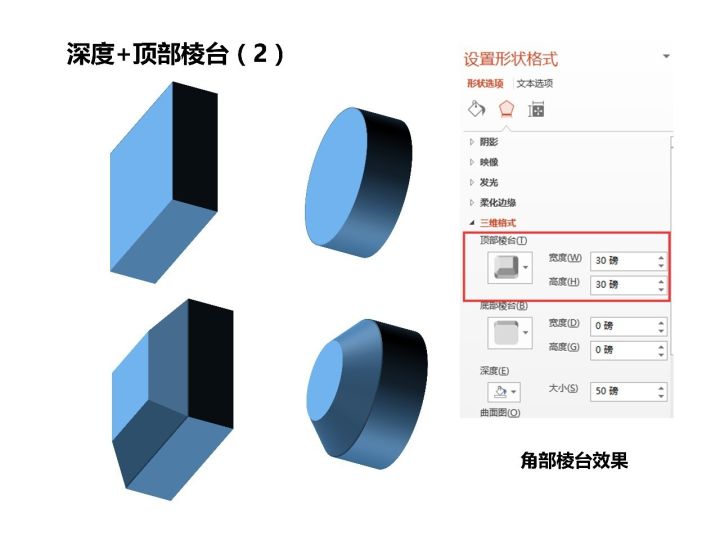Click the top bevel 宽度(W) value field
The width and height of the screenshot is (720, 540).
pos(629,261)
